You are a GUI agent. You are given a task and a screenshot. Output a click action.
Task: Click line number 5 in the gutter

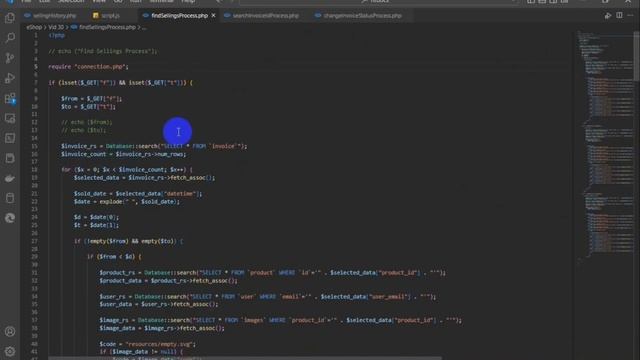click(36, 67)
